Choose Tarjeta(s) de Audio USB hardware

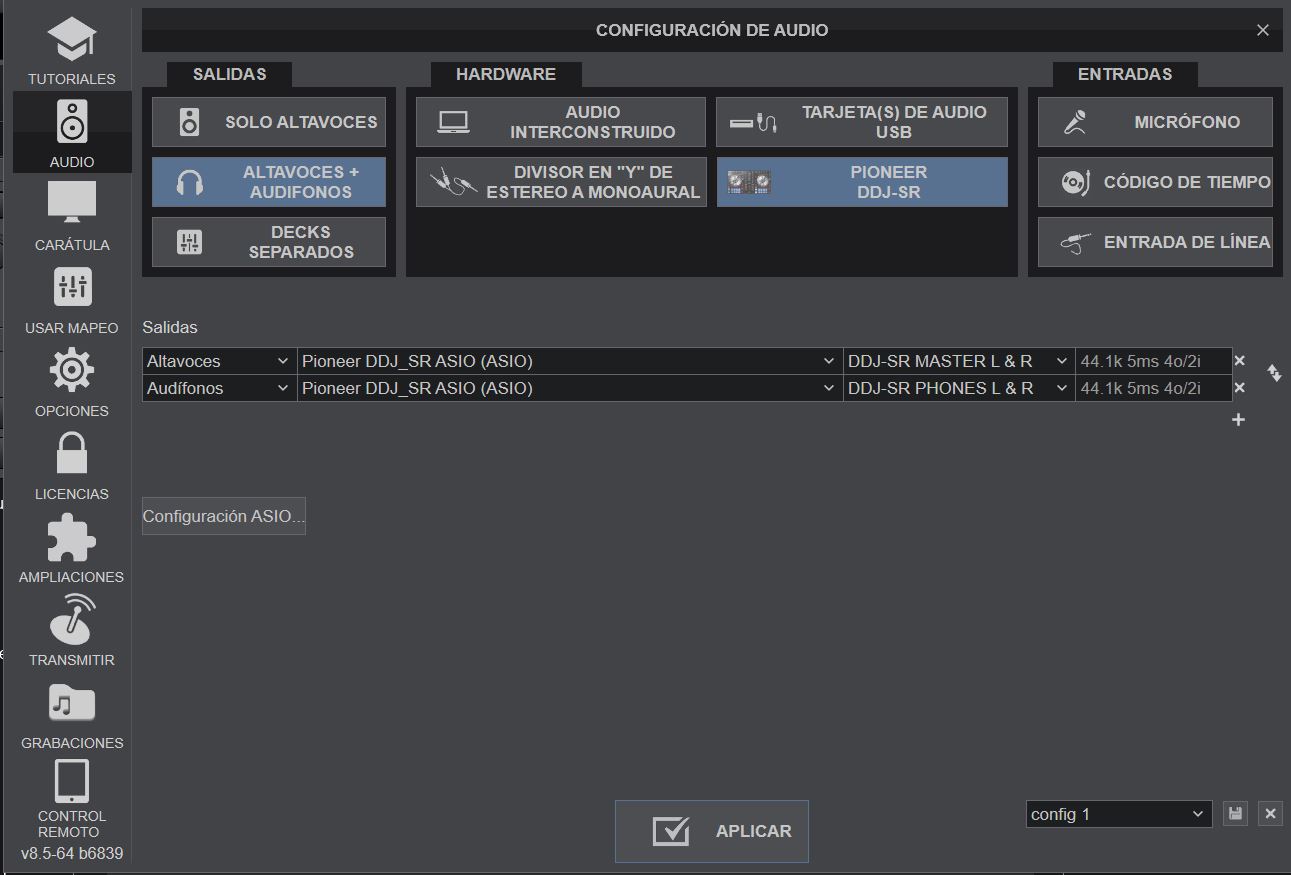862,122
